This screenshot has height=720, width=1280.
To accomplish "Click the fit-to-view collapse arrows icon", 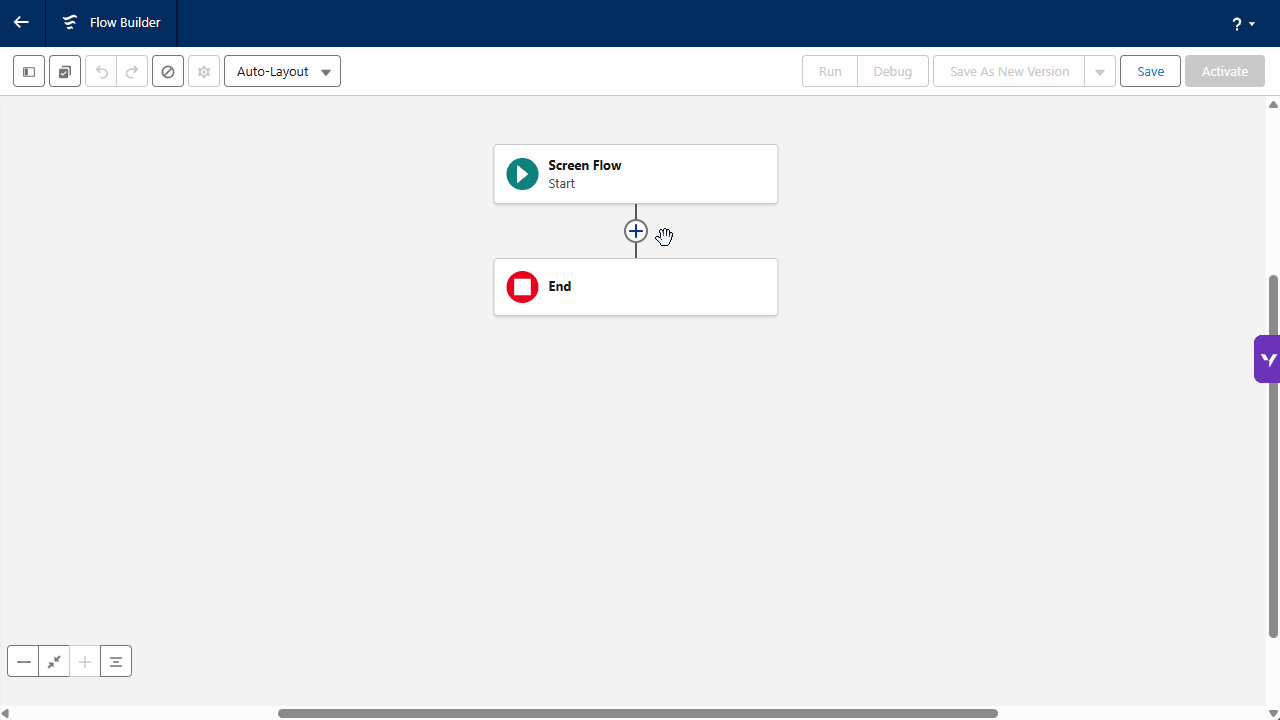I will click(x=54, y=662).
